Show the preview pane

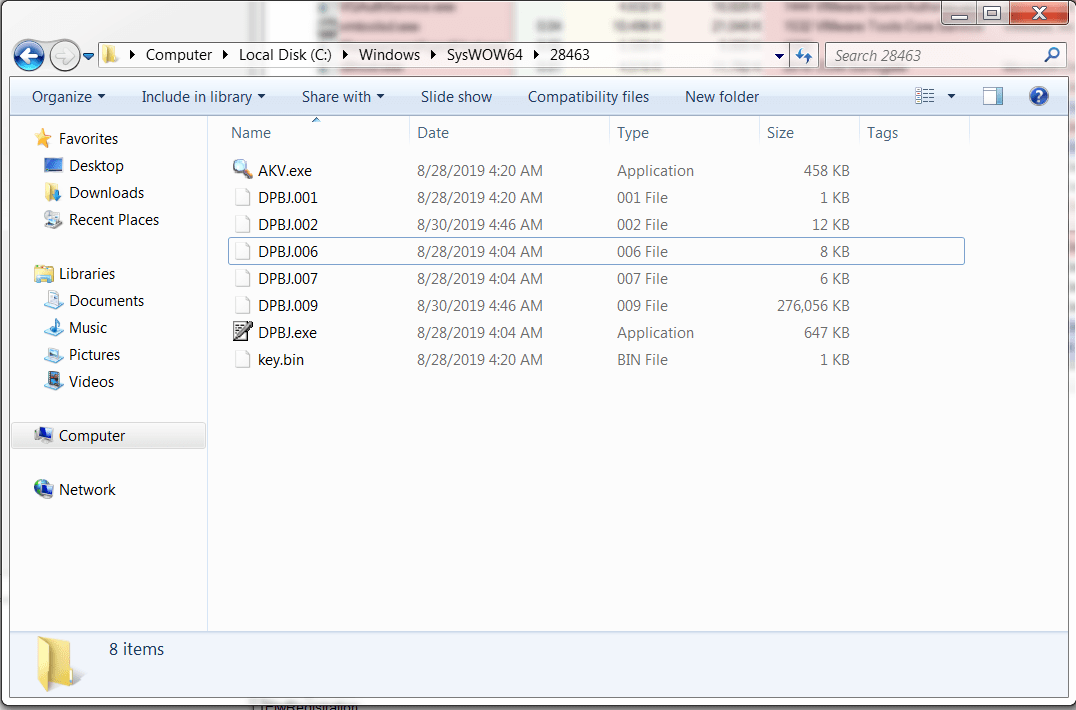(x=992, y=95)
